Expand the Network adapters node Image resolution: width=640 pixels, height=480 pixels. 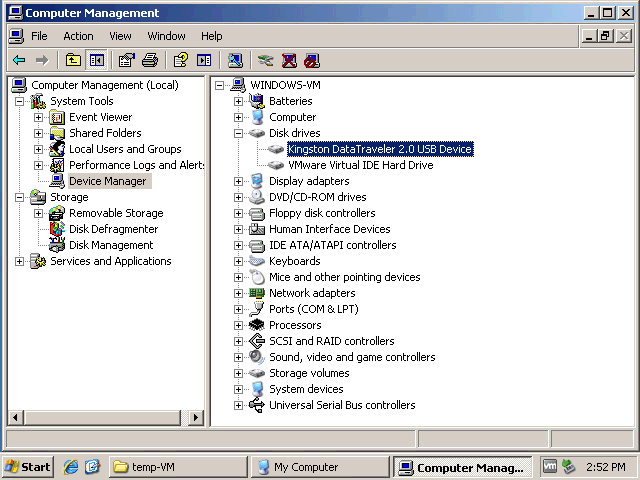(x=238, y=293)
